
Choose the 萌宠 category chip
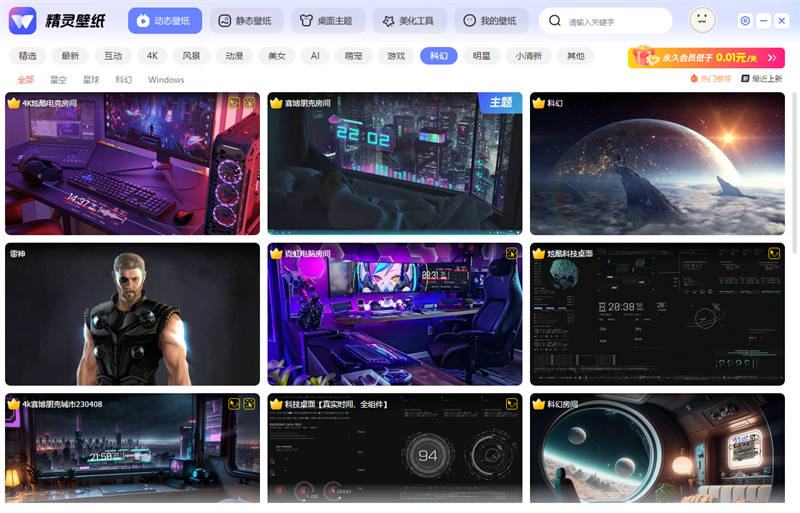tap(353, 56)
